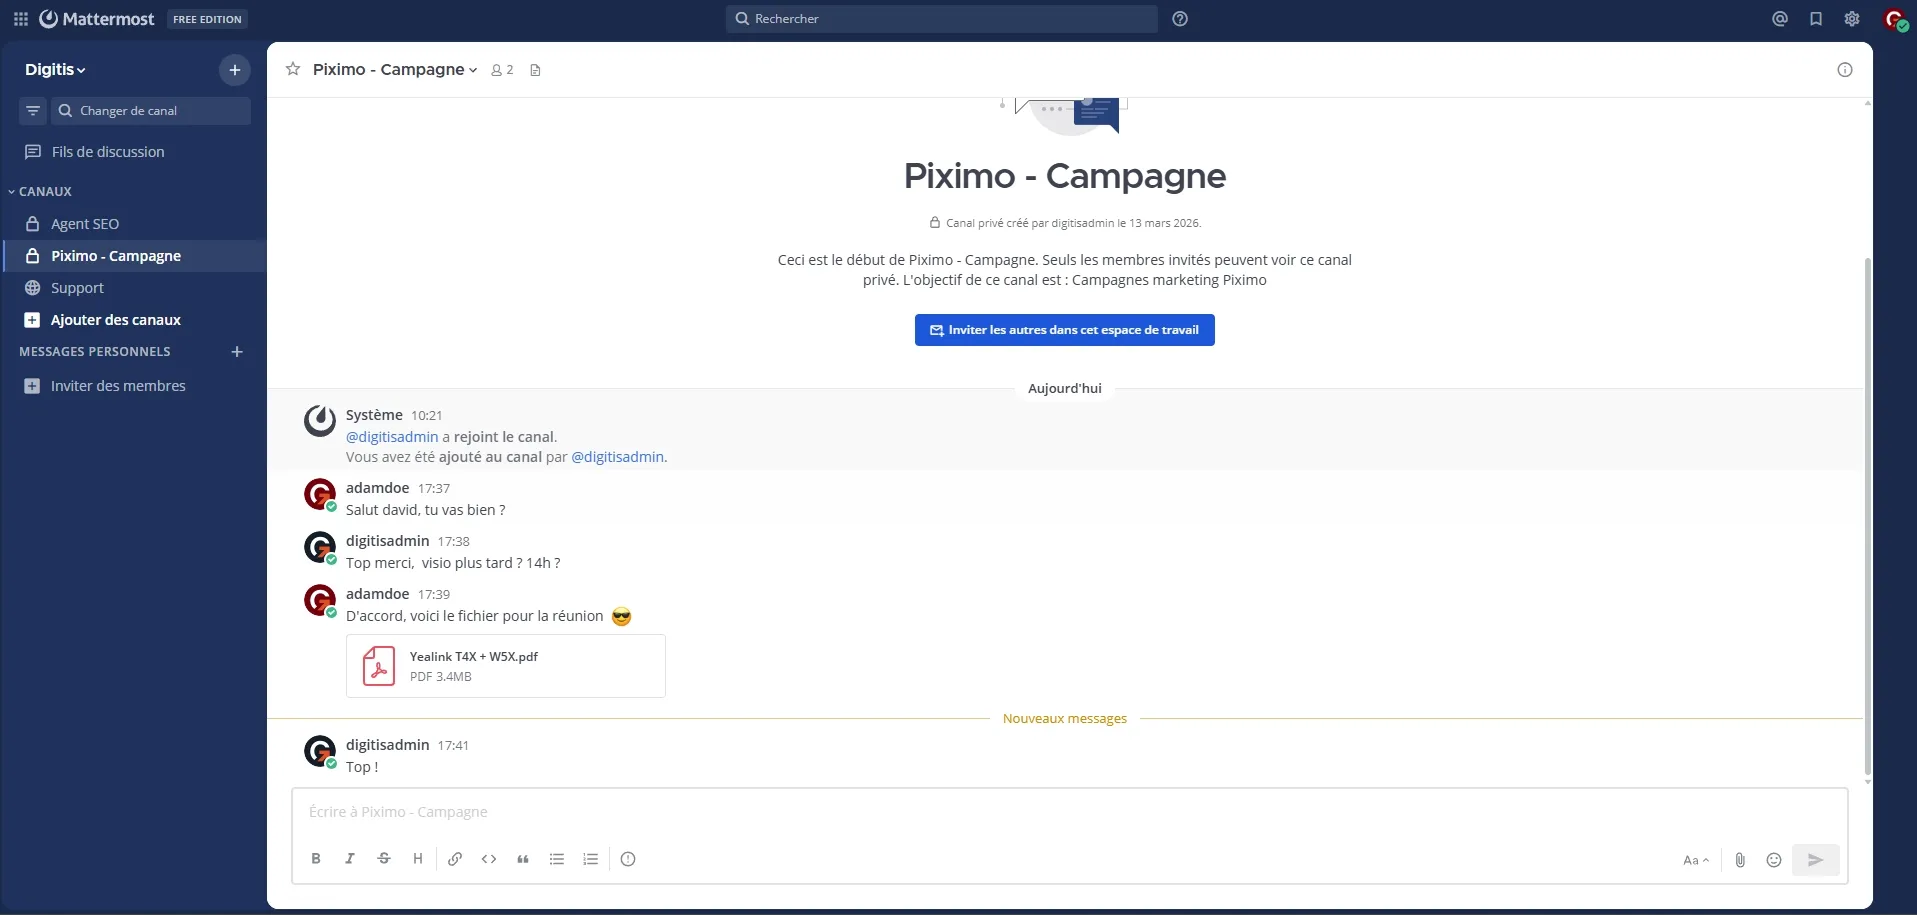The image size is (1917, 915).
Task: Open the Settings gear icon
Action: click(x=1852, y=19)
